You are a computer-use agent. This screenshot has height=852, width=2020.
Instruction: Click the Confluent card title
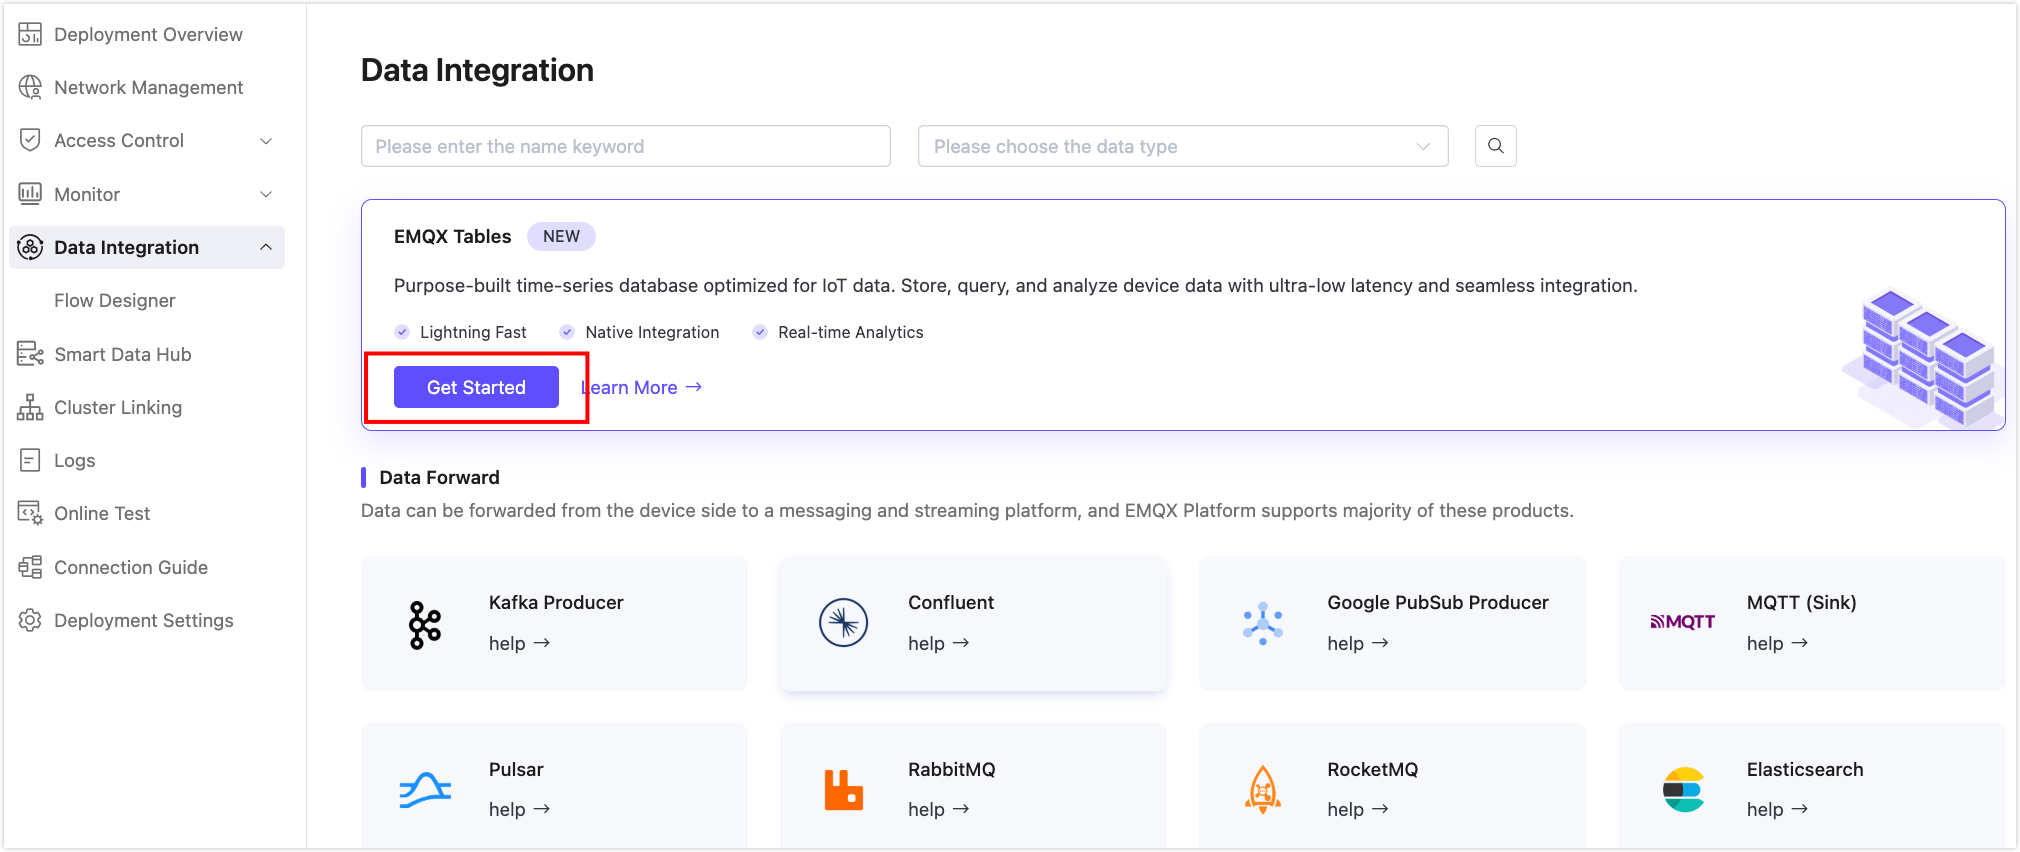951,602
